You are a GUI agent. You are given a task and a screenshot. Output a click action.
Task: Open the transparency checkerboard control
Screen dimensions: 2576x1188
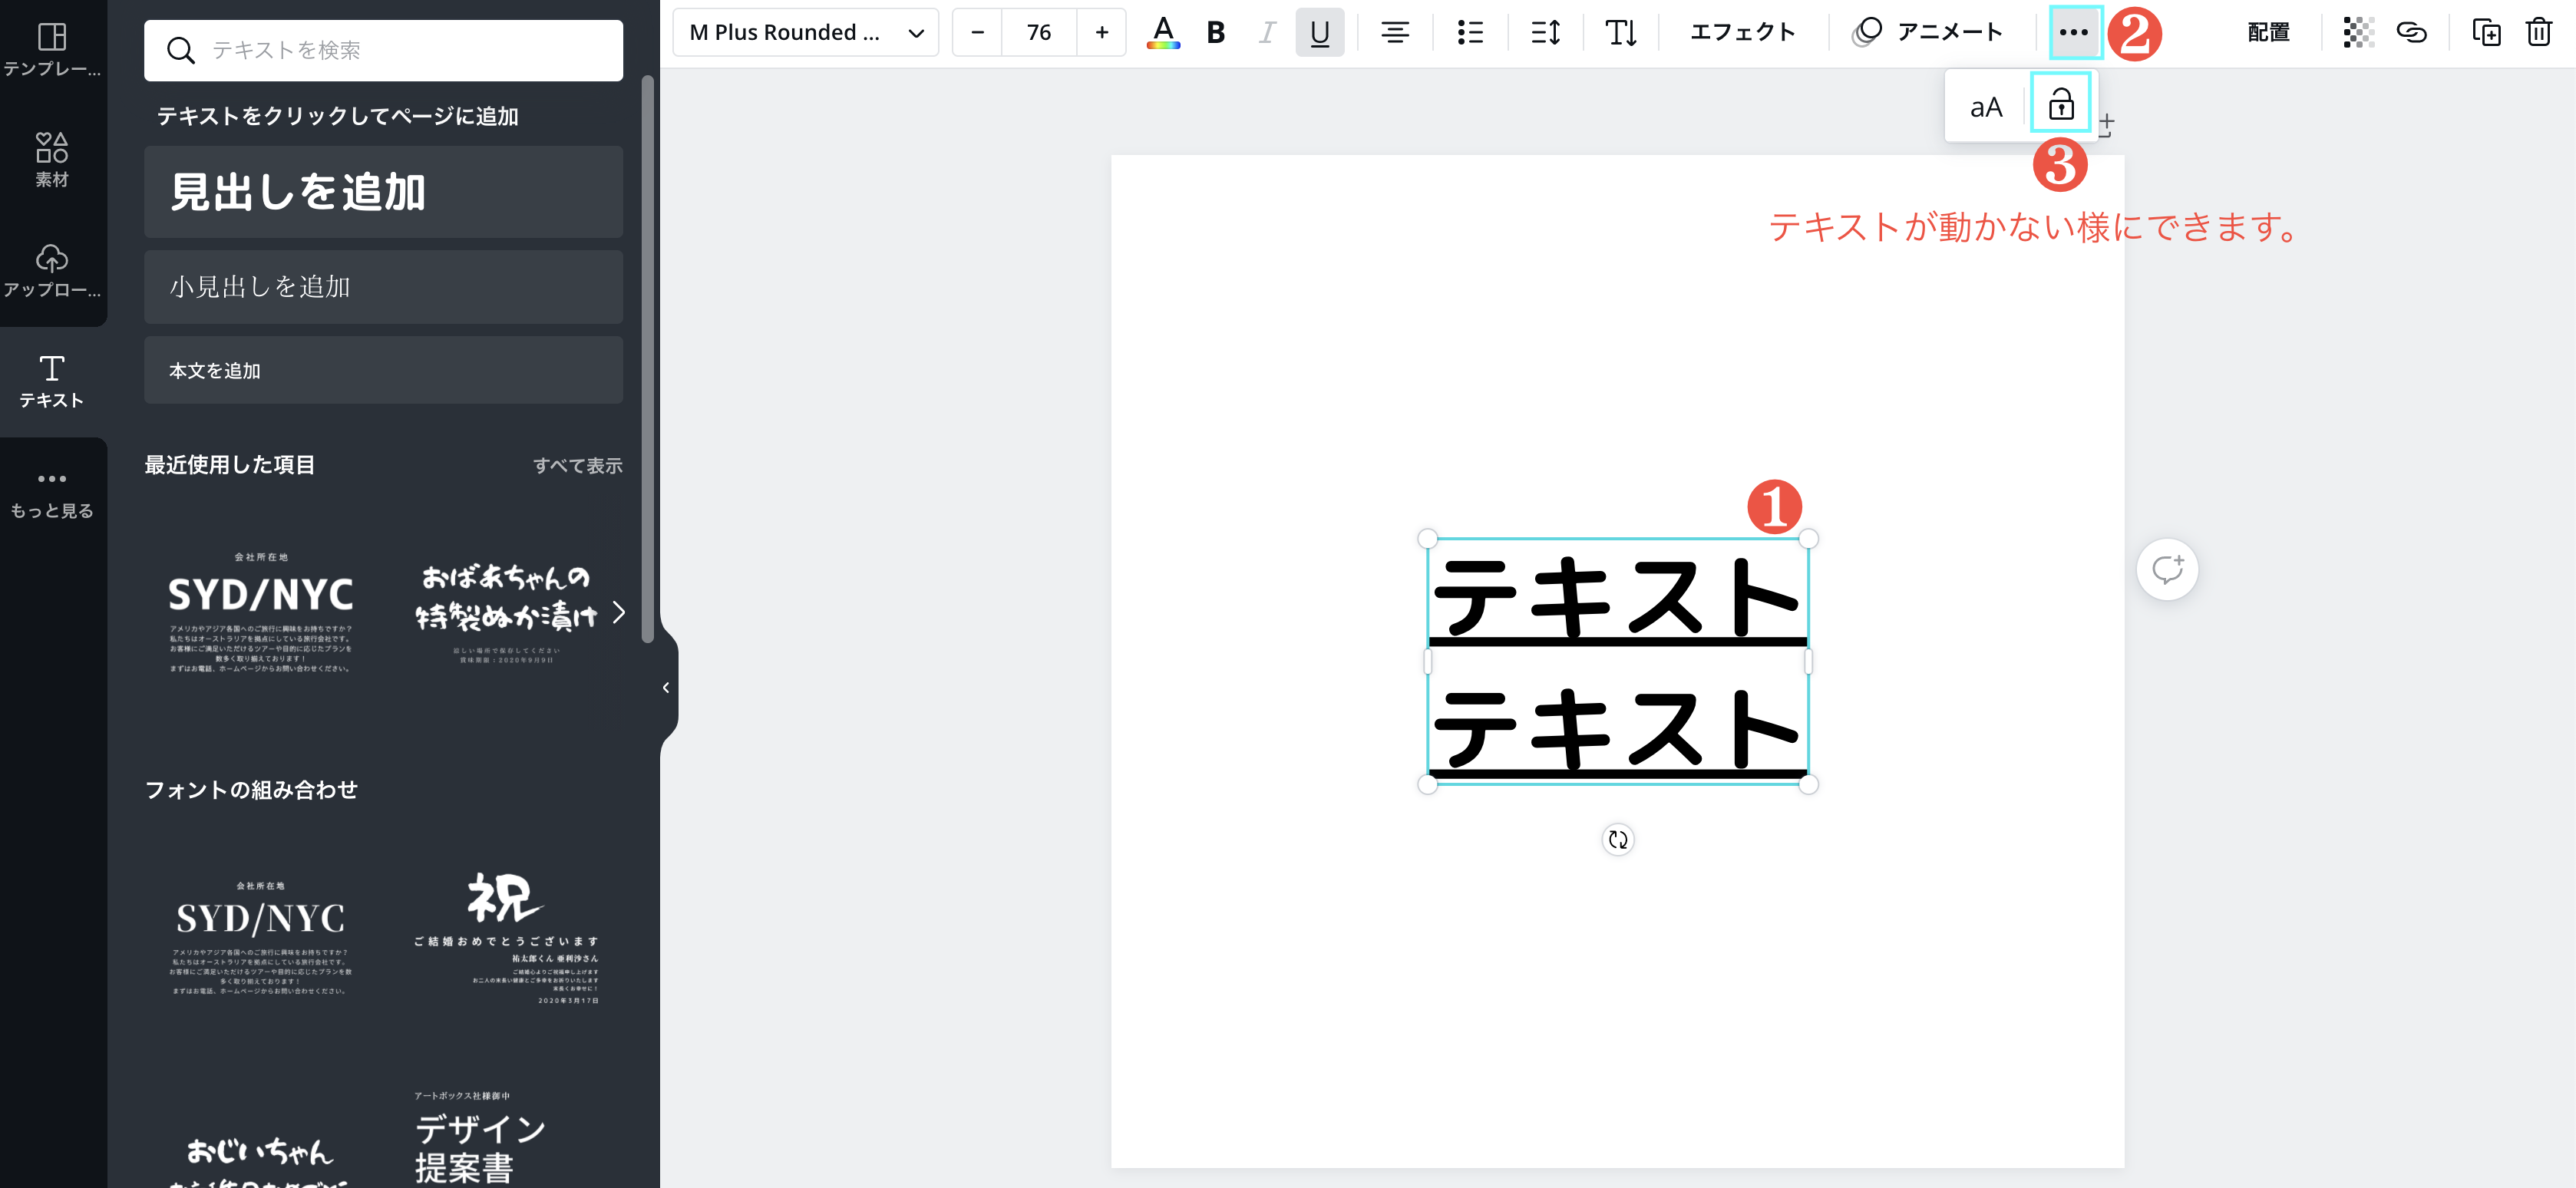coord(2358,32)
